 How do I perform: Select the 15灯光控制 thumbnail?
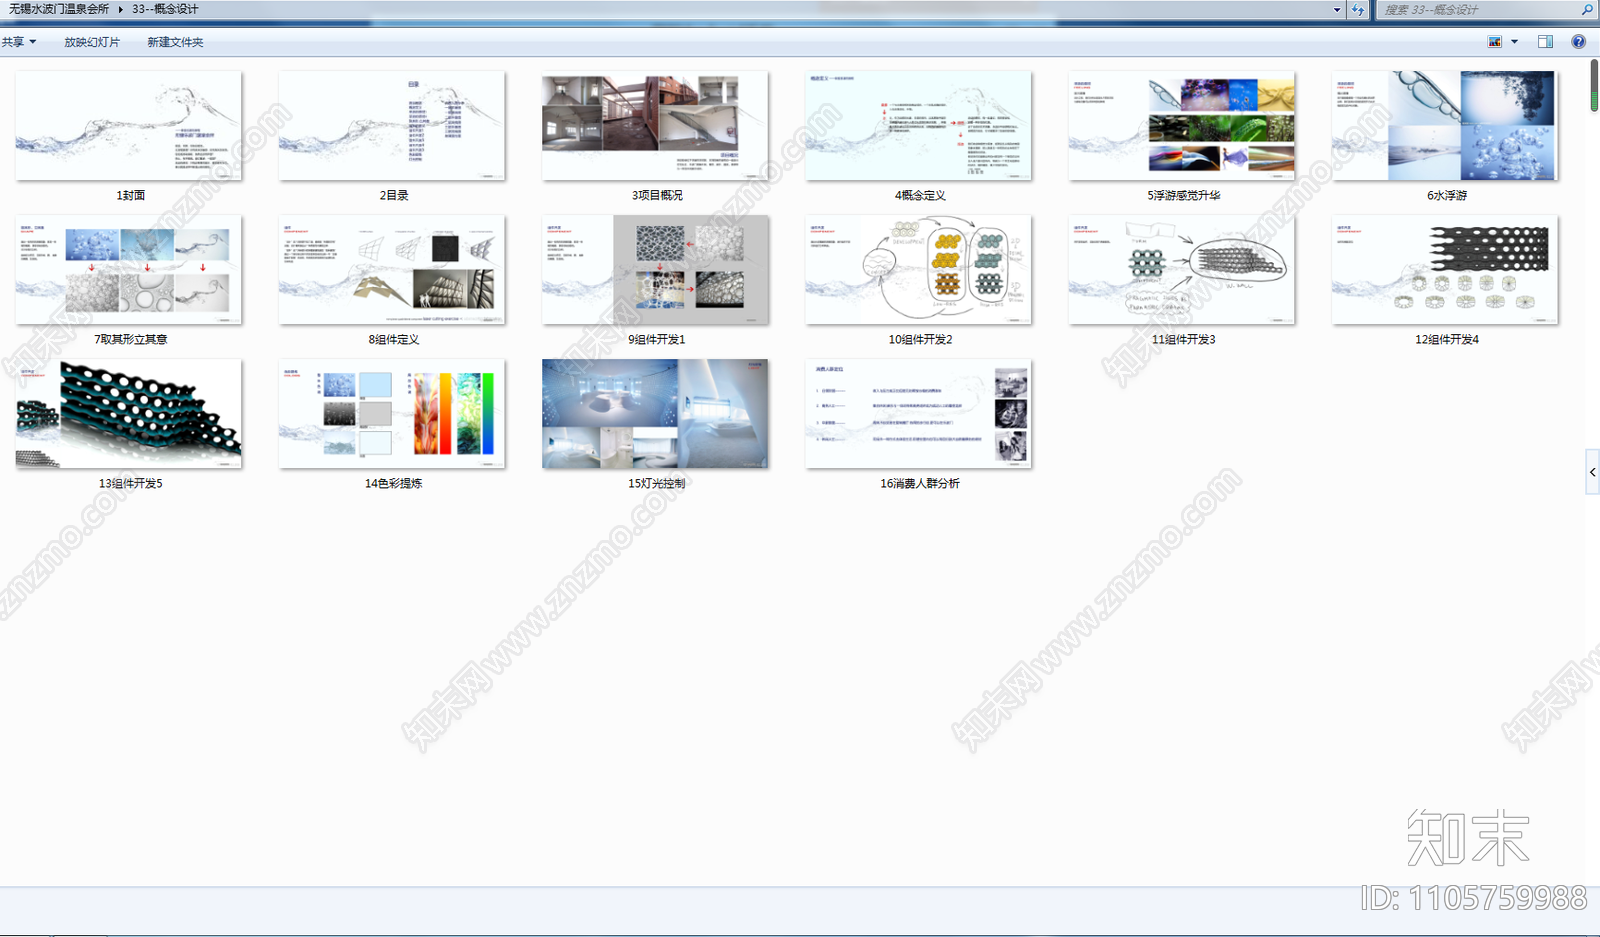click(x=655, y=414)
